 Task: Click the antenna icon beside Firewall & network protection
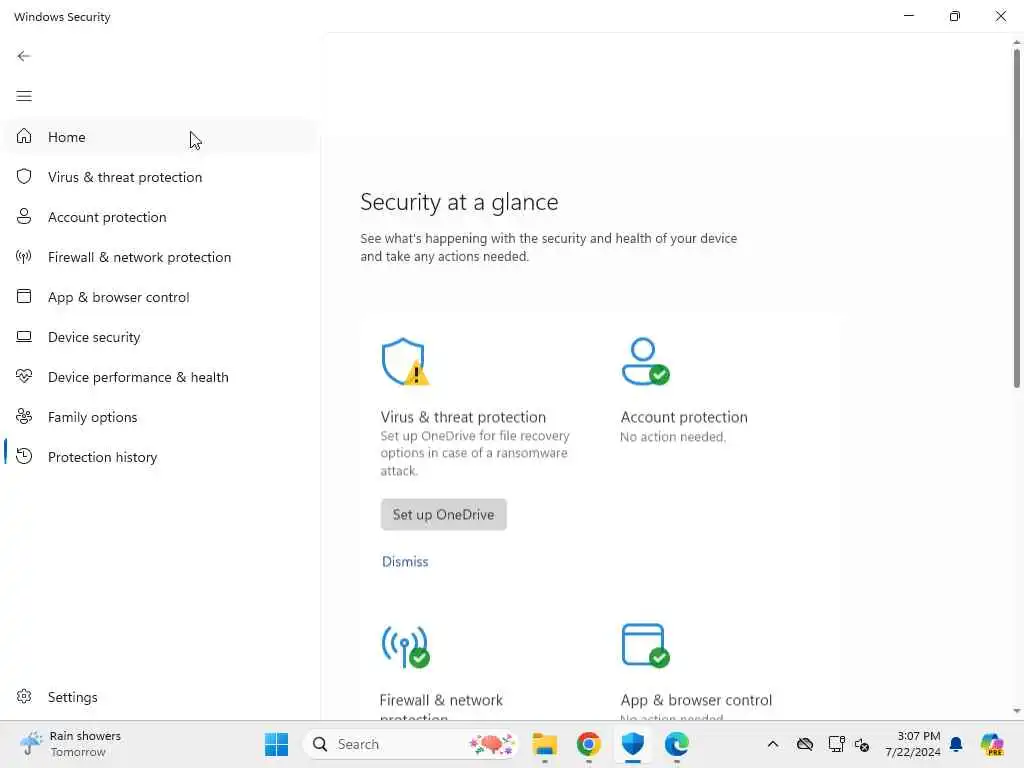(24, 256)
